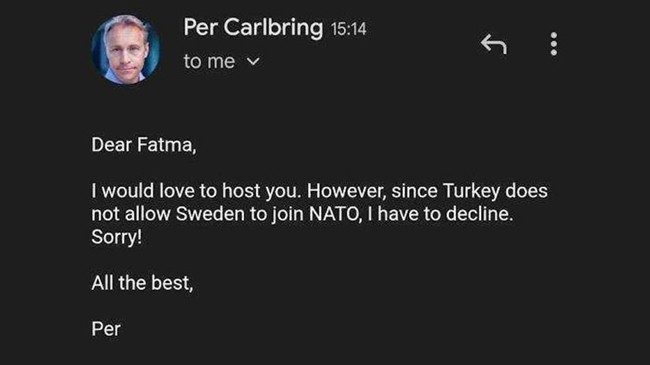
Task: Click the "to me" recipient label
Action: [209, 61]
